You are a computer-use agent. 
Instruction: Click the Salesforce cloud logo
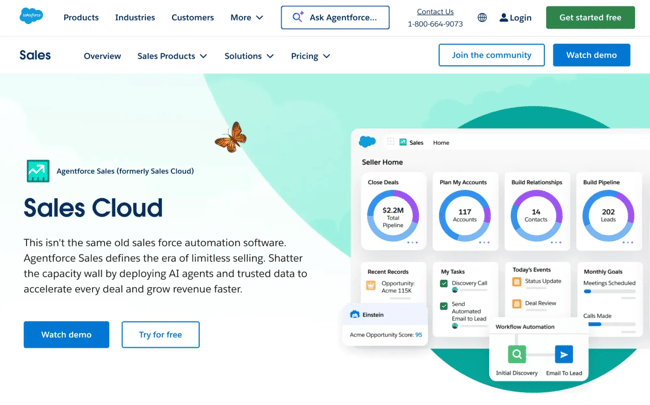31,16
